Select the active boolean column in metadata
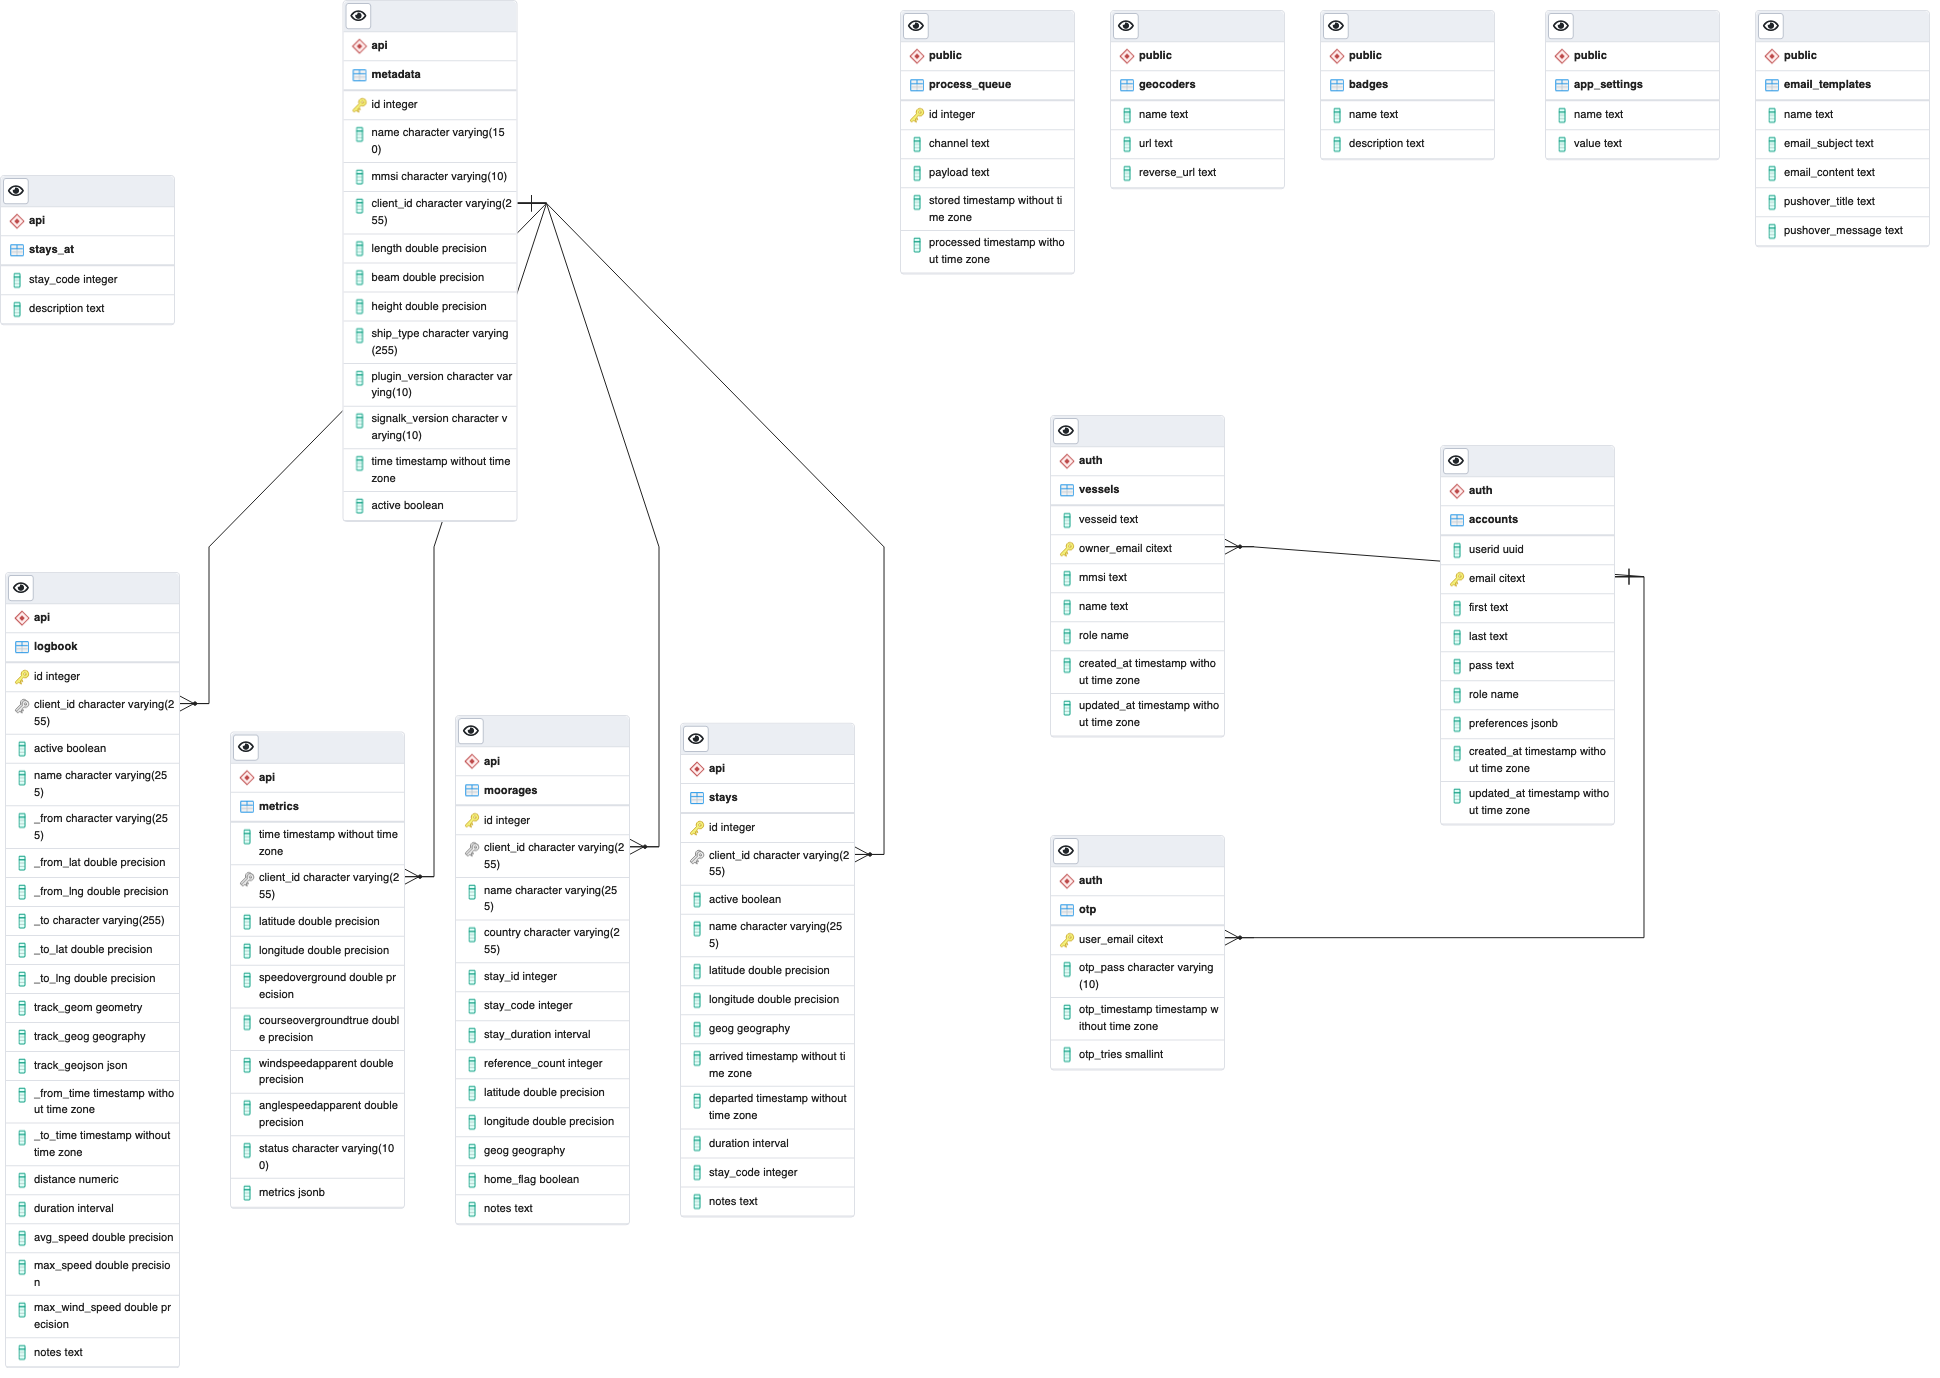 [x=430, y=506]
